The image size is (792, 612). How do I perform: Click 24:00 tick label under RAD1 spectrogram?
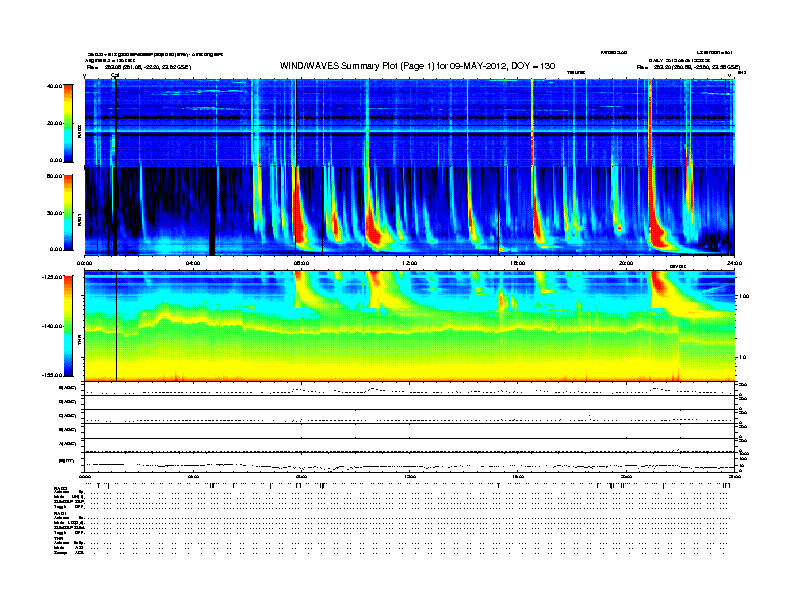(x=734, y=263)
